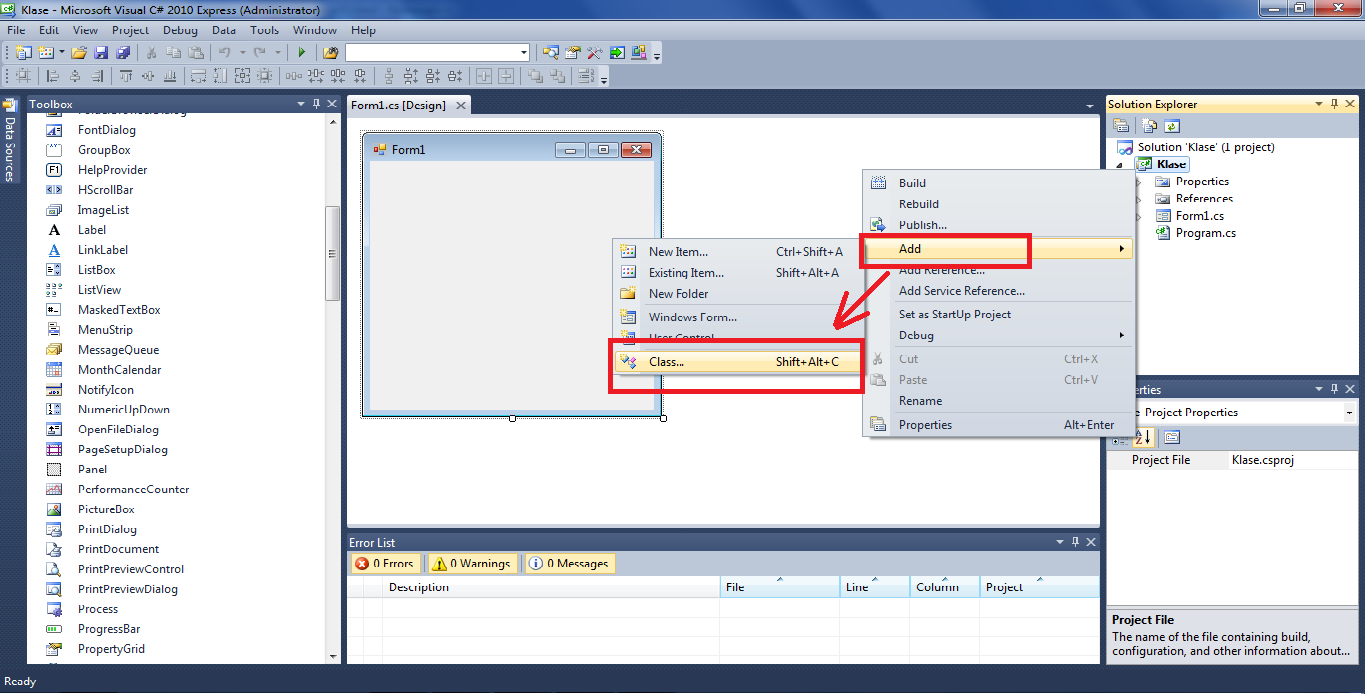Screen dimensions: 1366x695
Task: Click Windows Form... in Add submenu
Action: 737,317
